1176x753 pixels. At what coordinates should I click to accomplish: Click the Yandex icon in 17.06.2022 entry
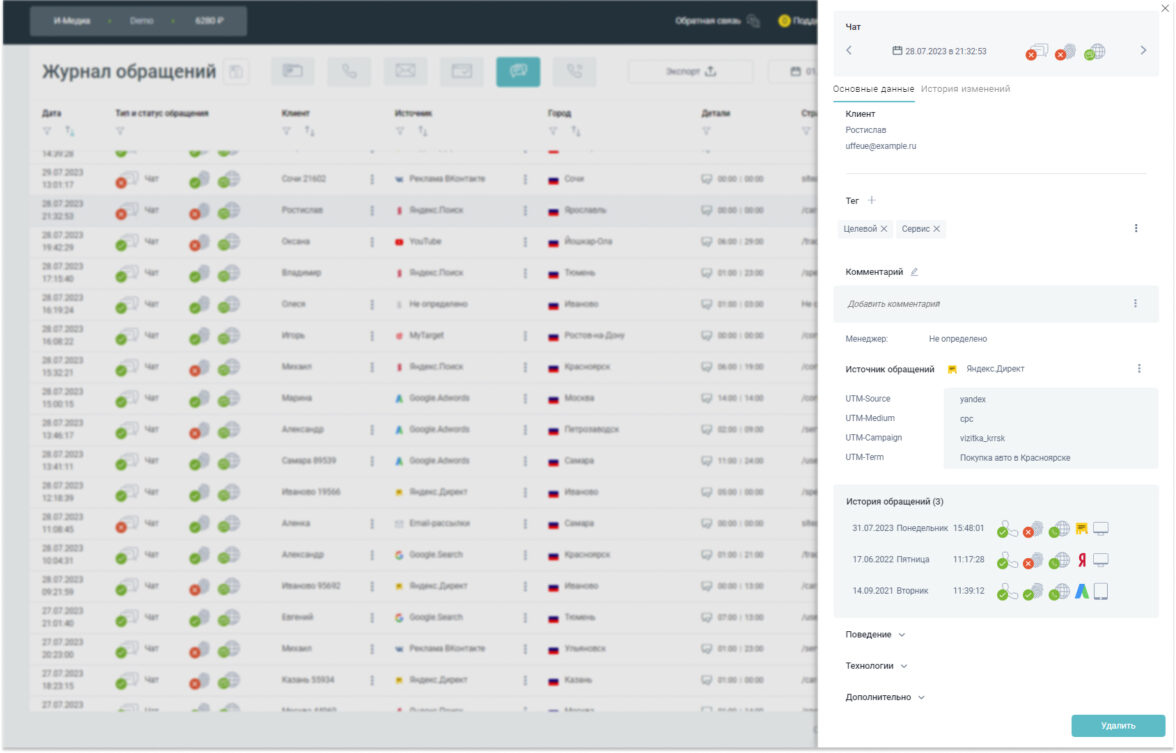[x=1081, y=561]
